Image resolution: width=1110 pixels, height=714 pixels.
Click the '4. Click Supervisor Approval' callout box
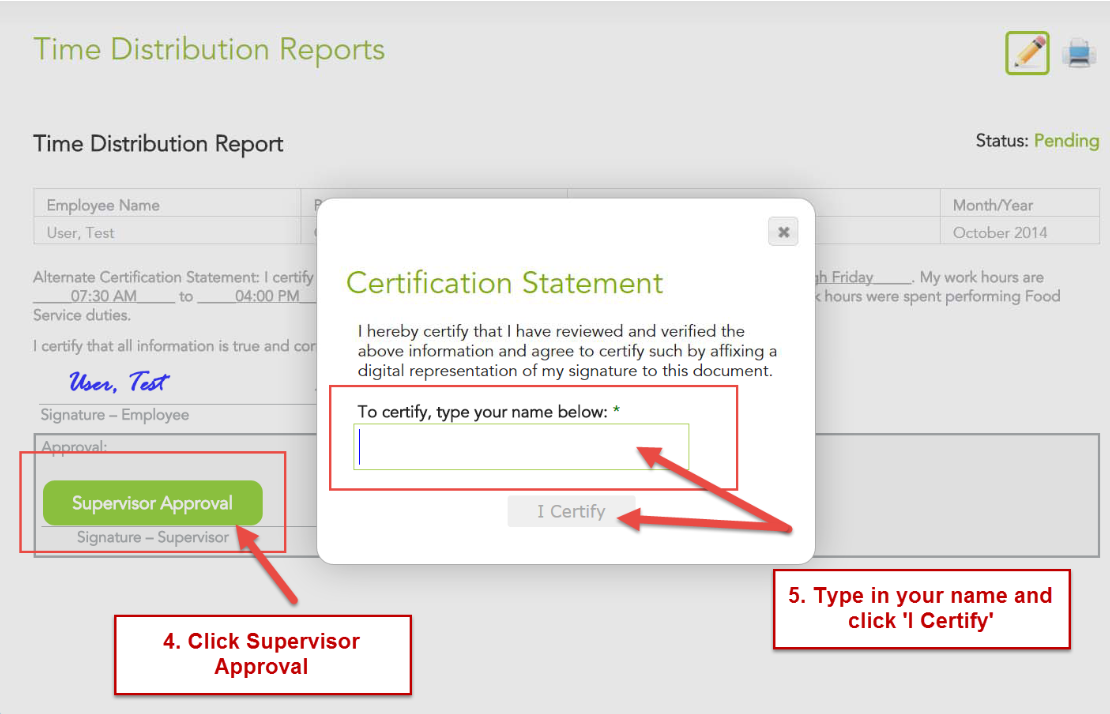pyautogui.click(x=262, y=654)
